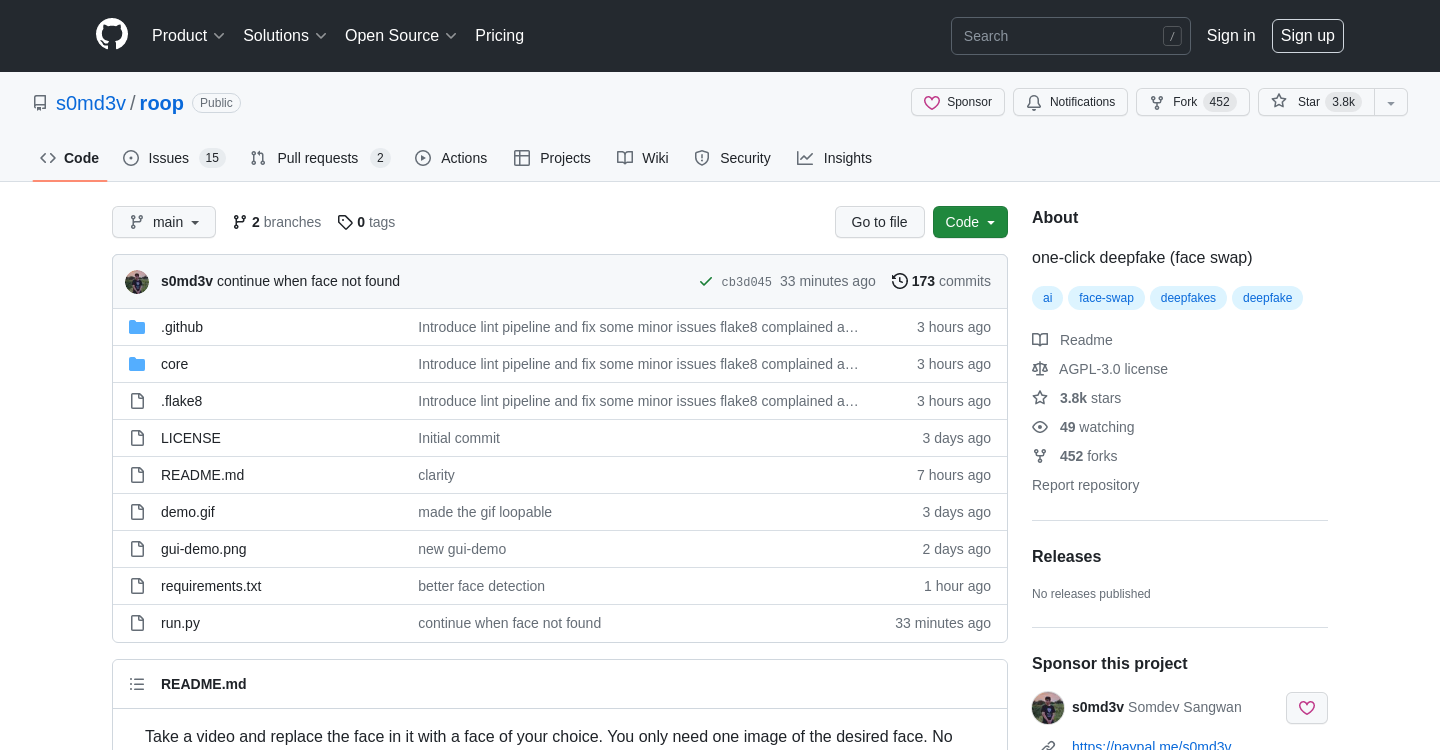1440x750 pixels.
Task: Fork the repository with the Fork button
Action: click(x=1193, y=102)
